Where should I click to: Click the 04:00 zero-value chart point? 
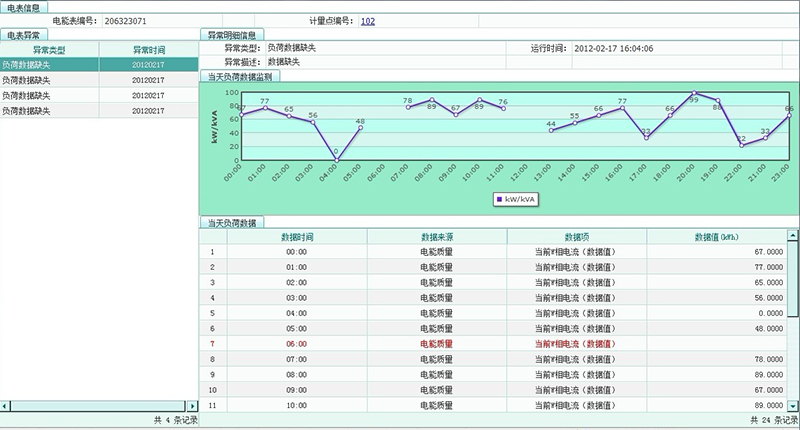coord(336,159)
